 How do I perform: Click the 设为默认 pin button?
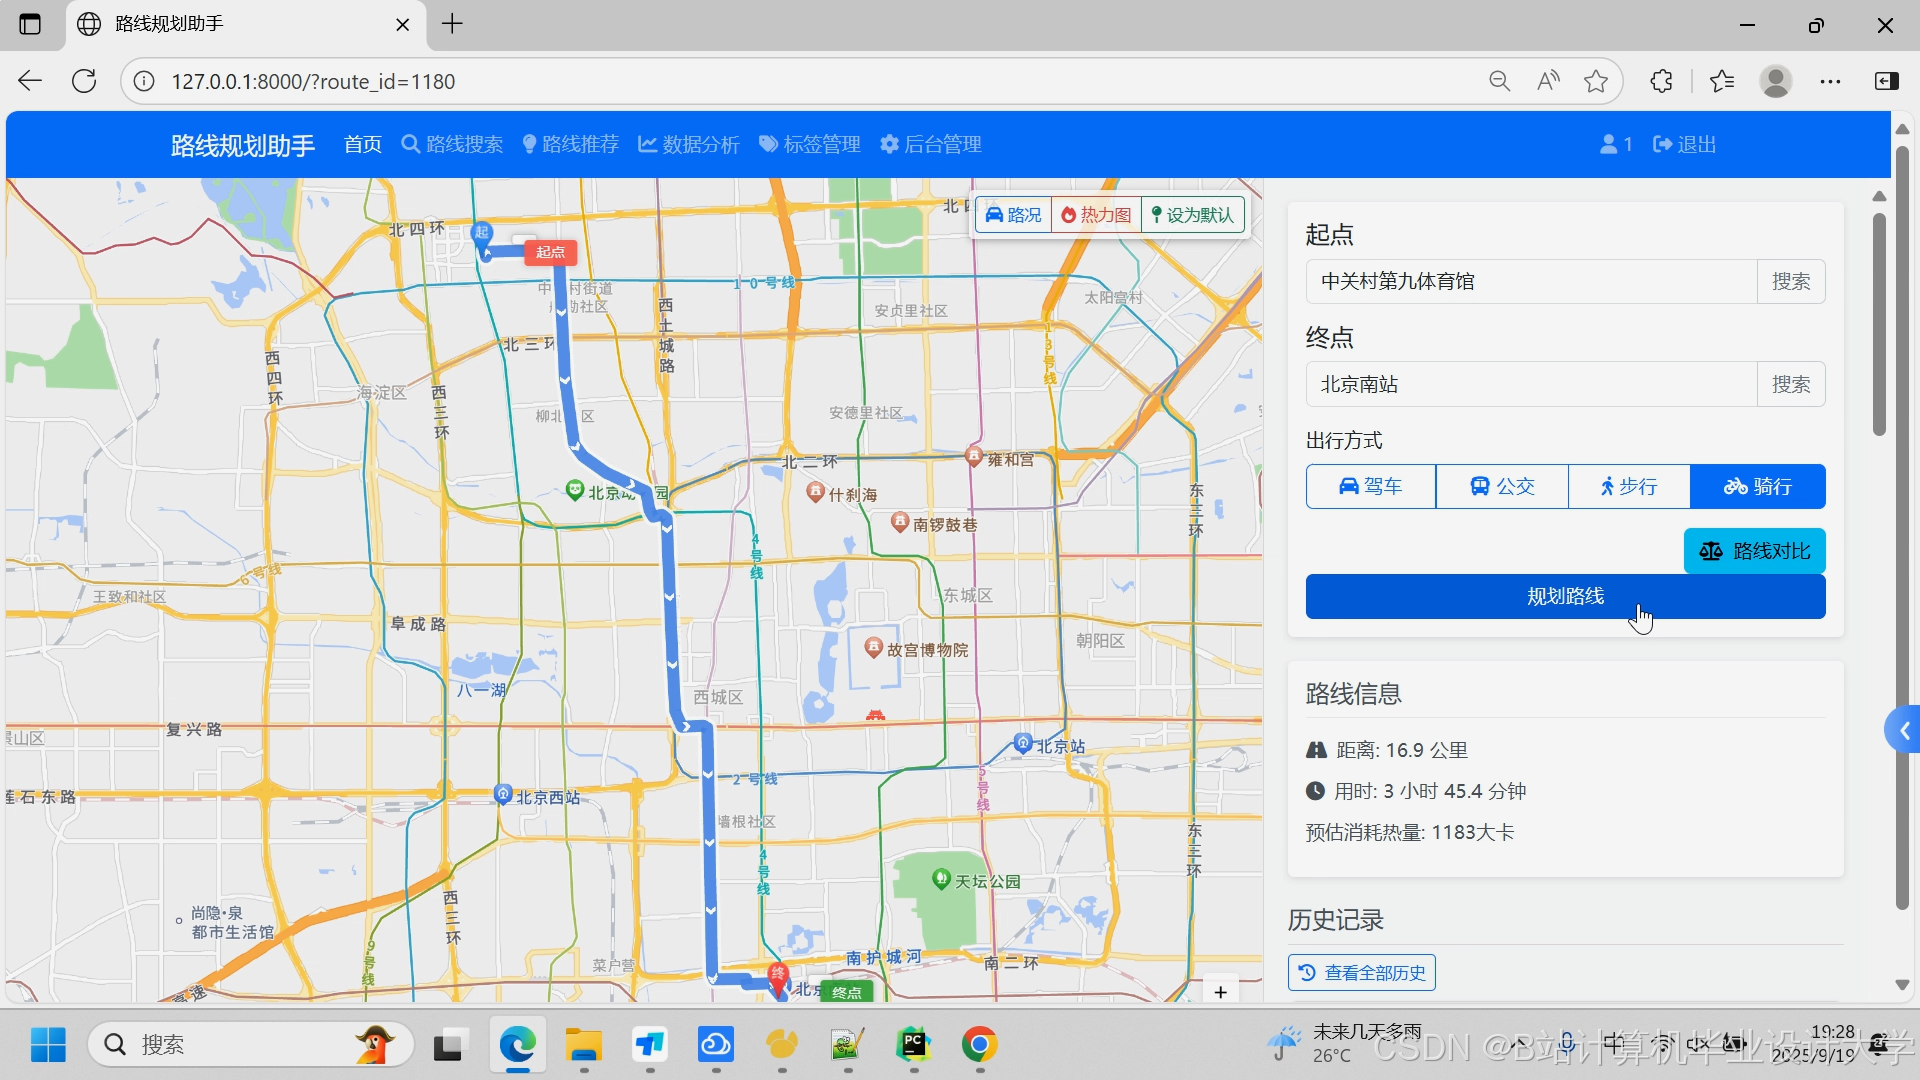pos(1193,215)
